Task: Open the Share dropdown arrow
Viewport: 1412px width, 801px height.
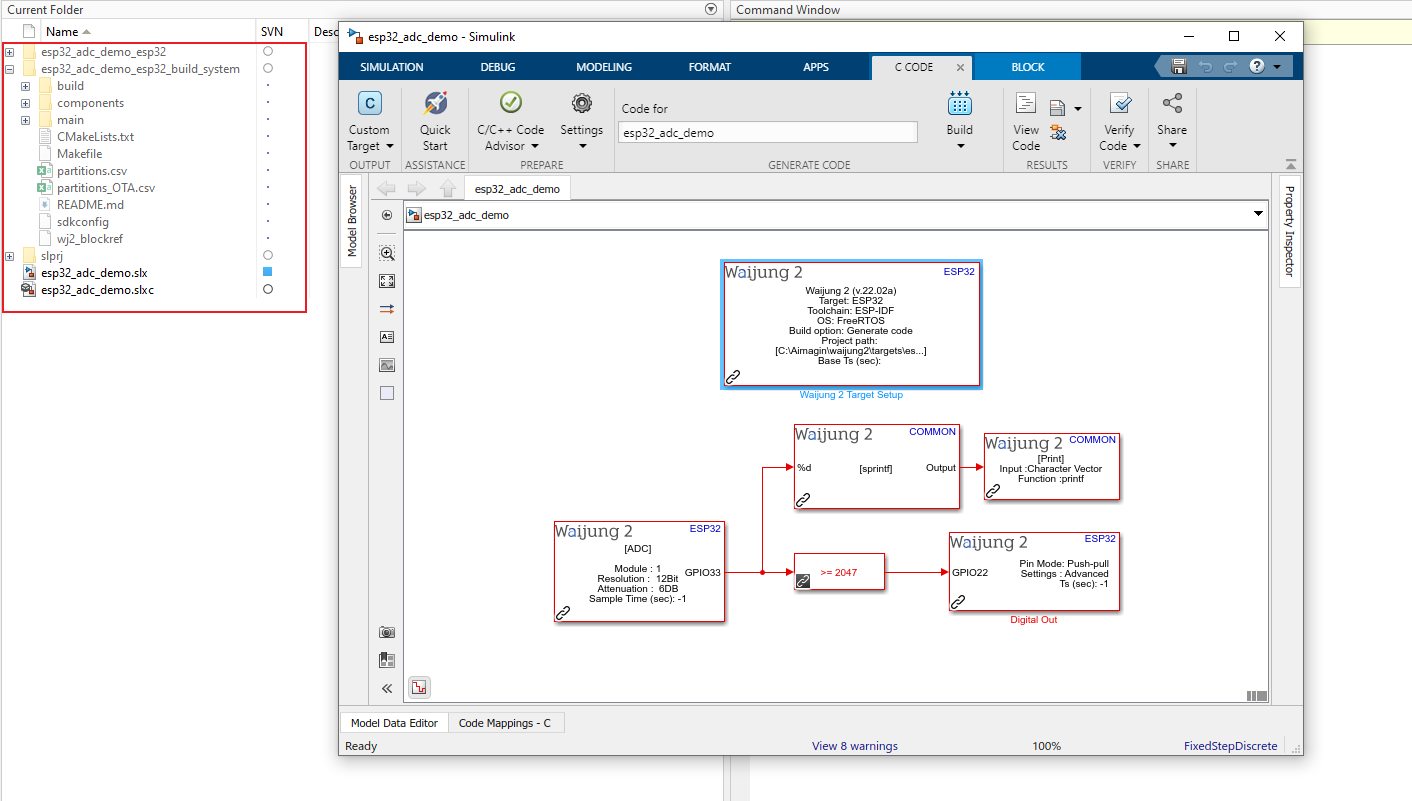Action: tap(1172, 146)
